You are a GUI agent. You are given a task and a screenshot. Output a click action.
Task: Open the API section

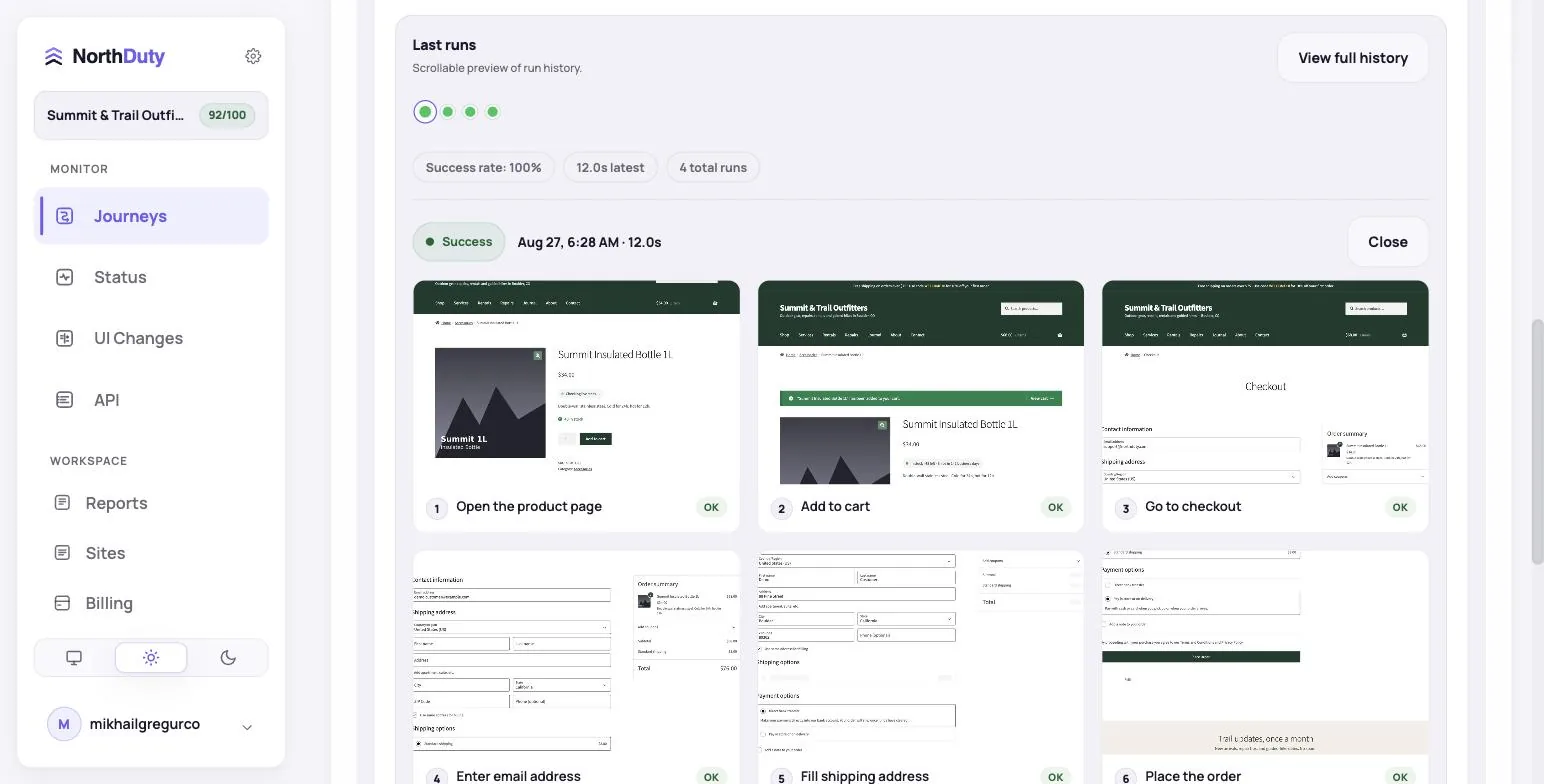pyautogui.click(x=151, y=400)
